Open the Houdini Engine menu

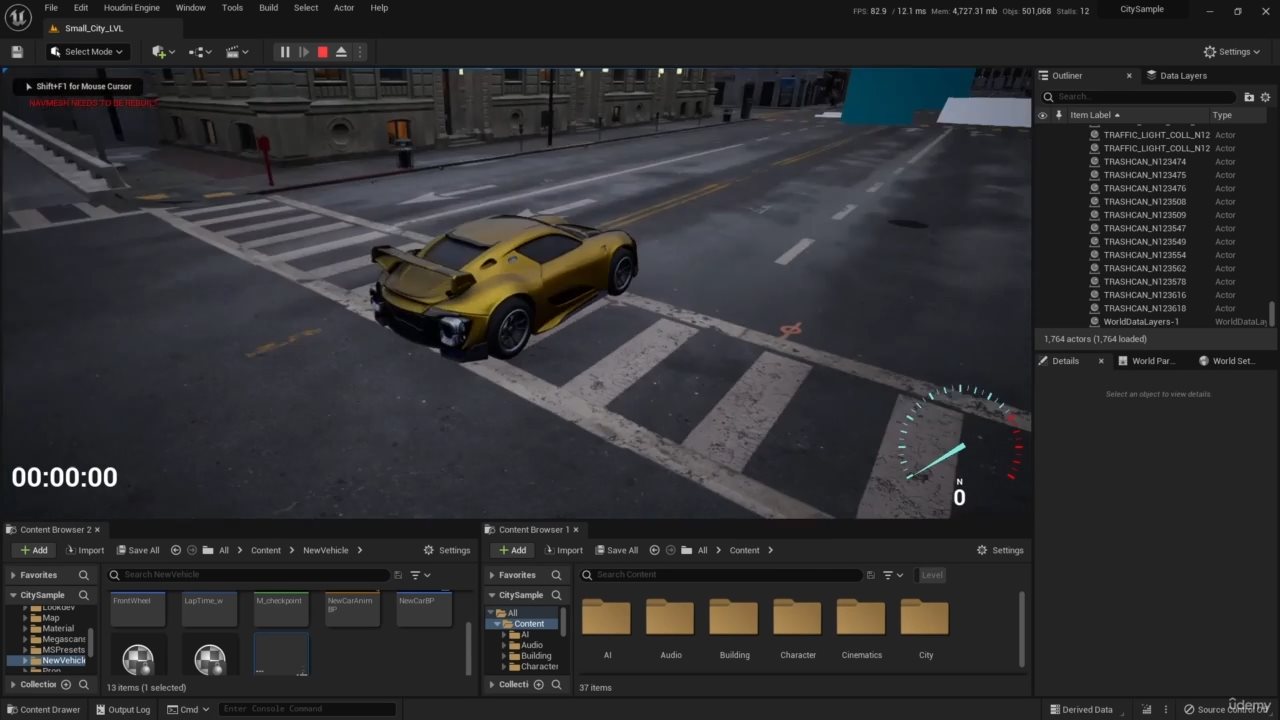pyautogui.click(x=131, y=8)
